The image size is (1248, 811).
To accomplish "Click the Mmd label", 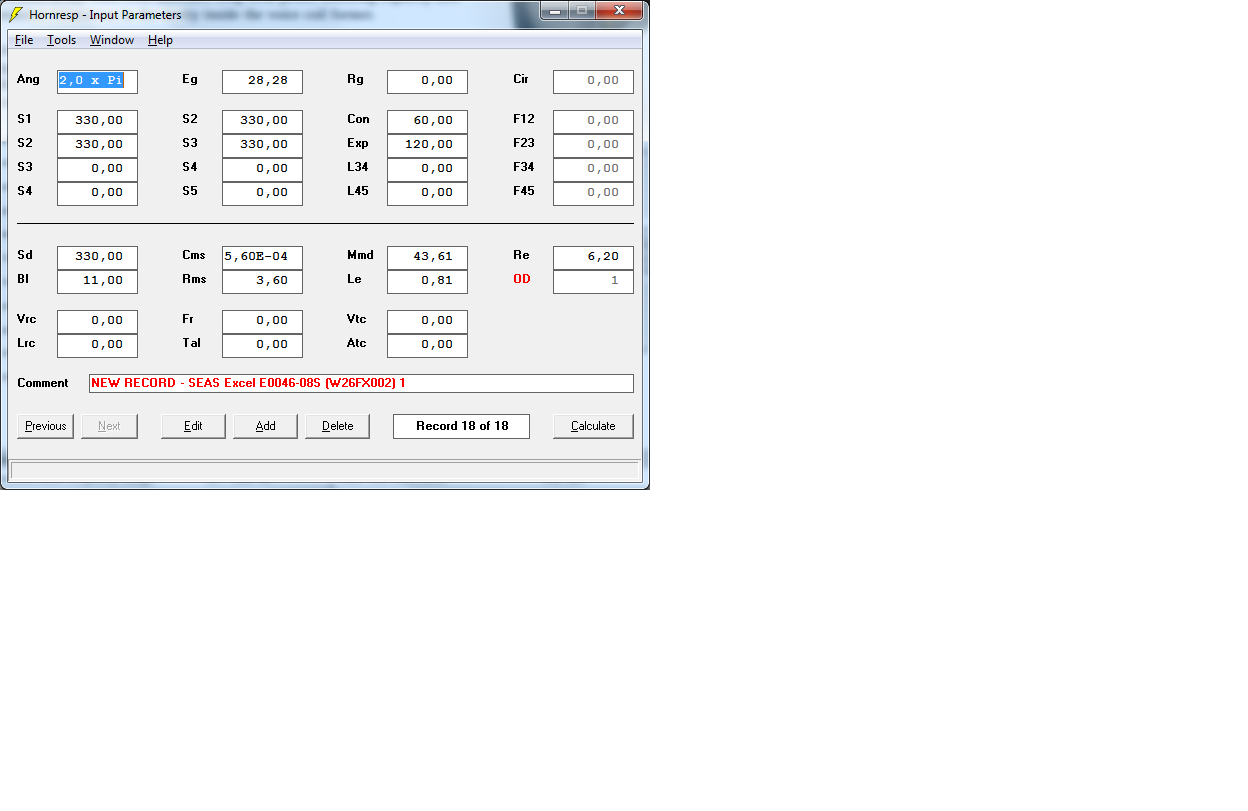I will click(x=360, y=255).
